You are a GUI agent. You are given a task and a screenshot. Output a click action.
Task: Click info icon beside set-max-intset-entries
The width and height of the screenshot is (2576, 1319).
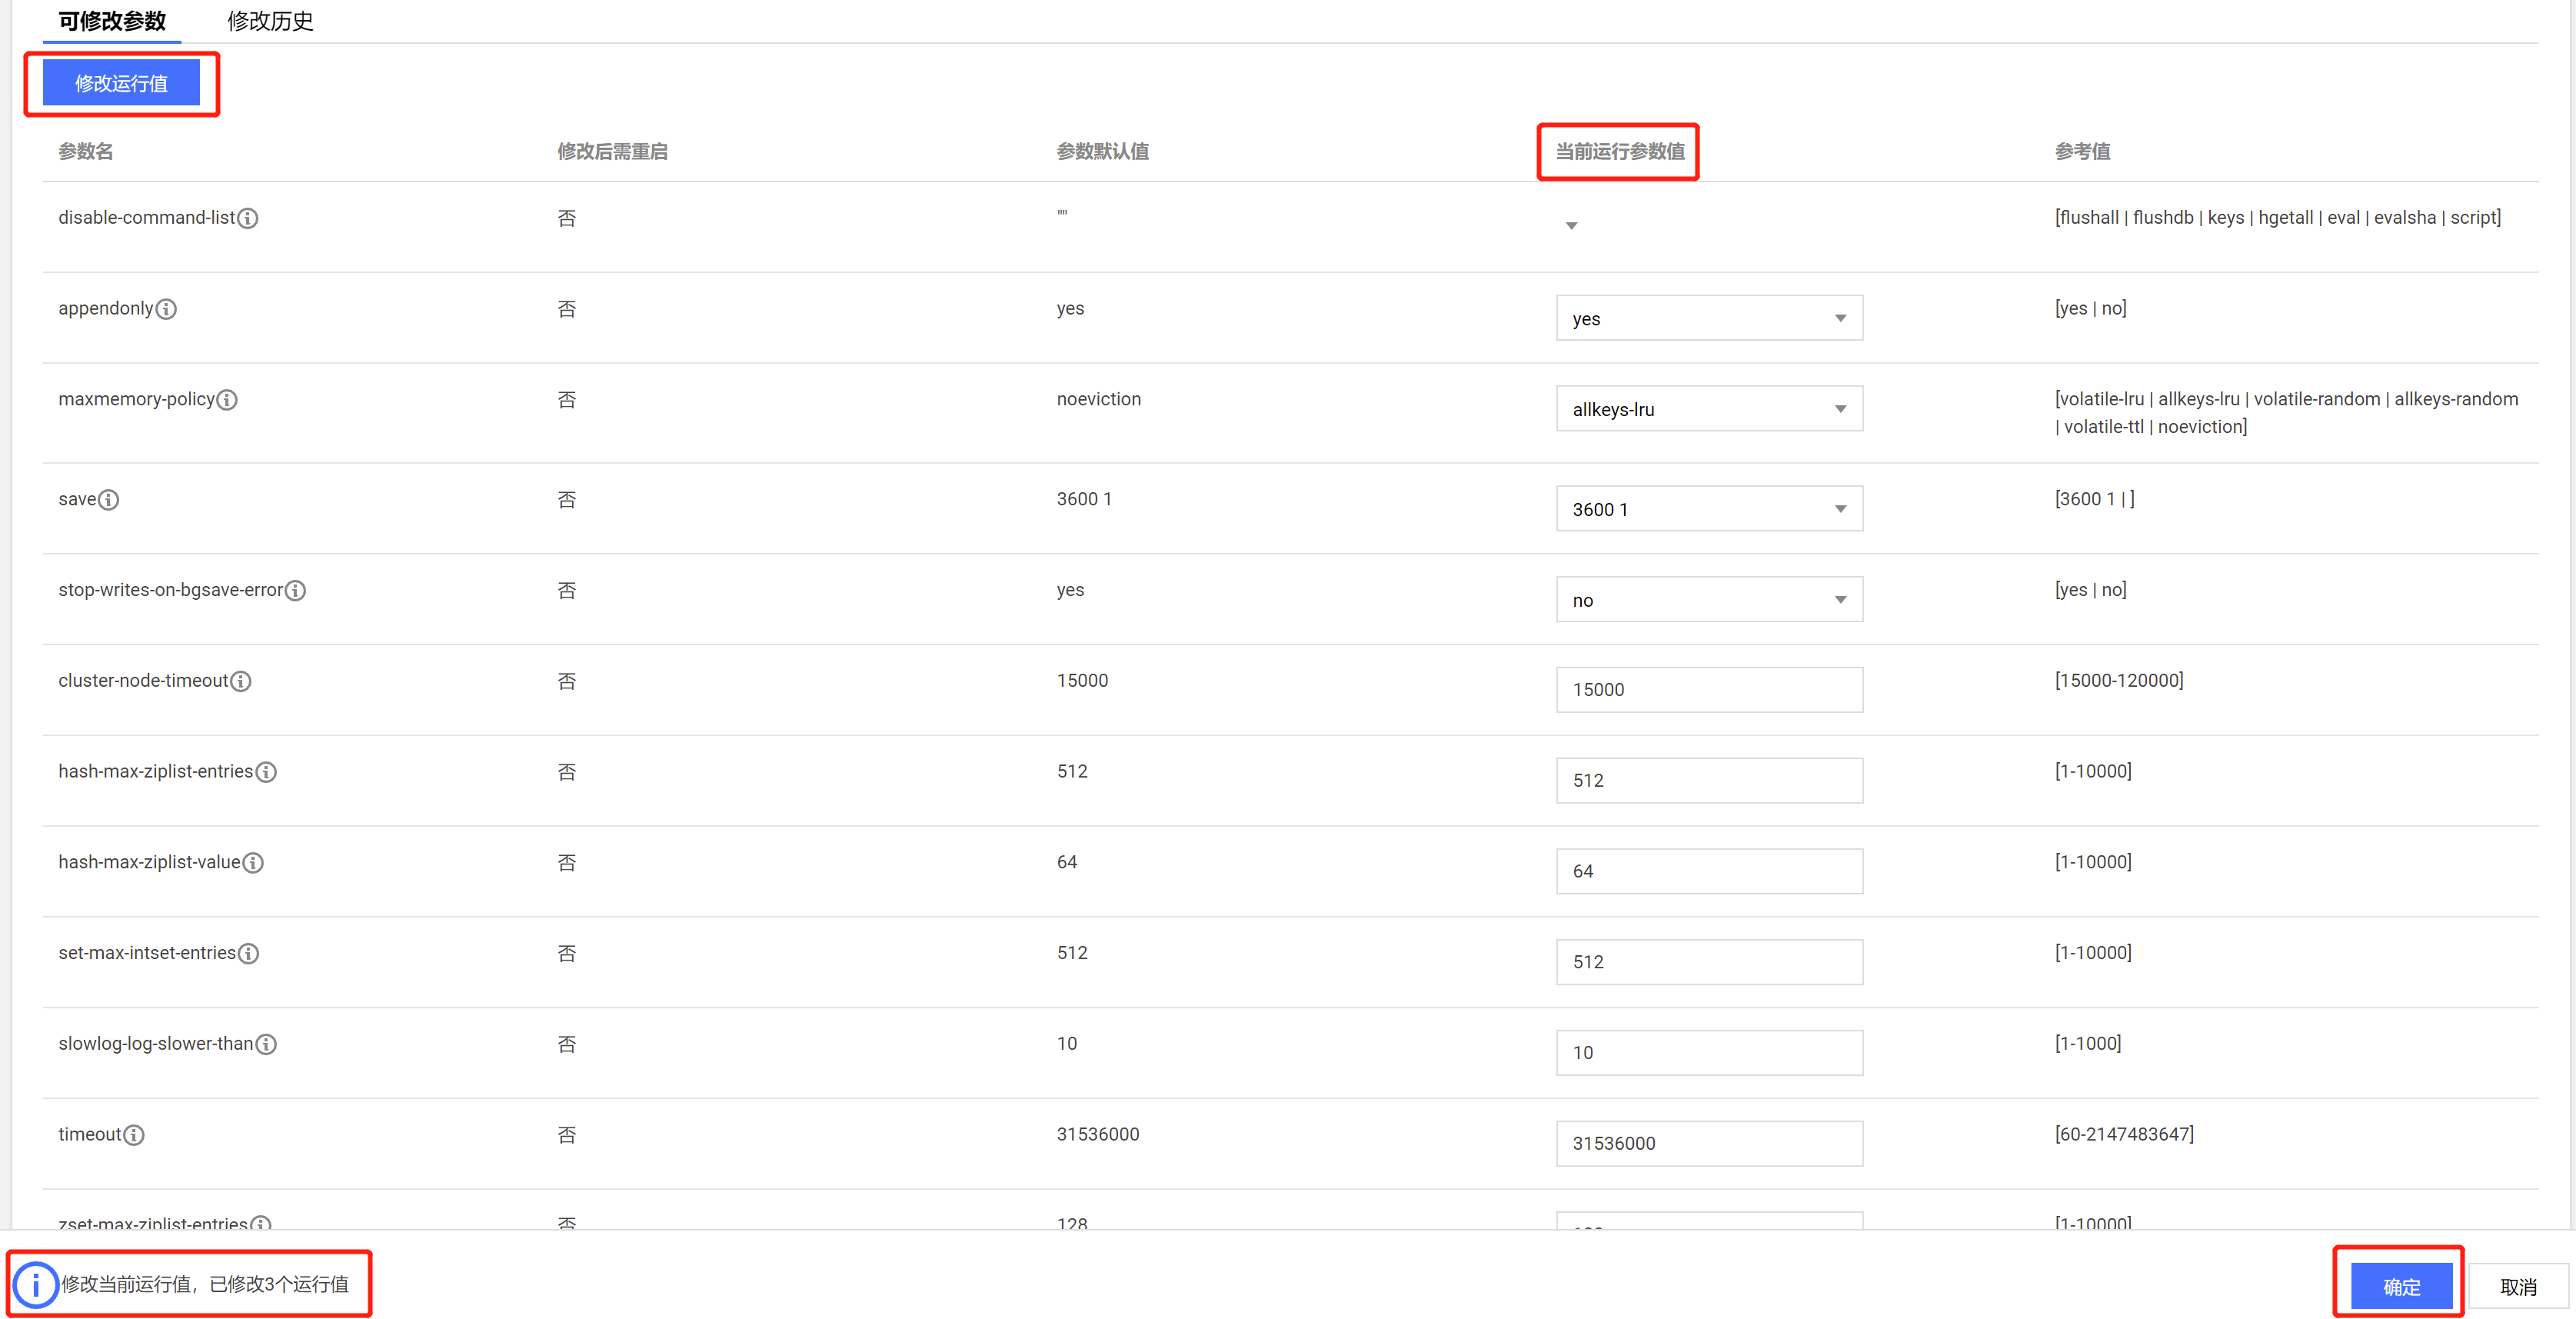tap(248, 954)
